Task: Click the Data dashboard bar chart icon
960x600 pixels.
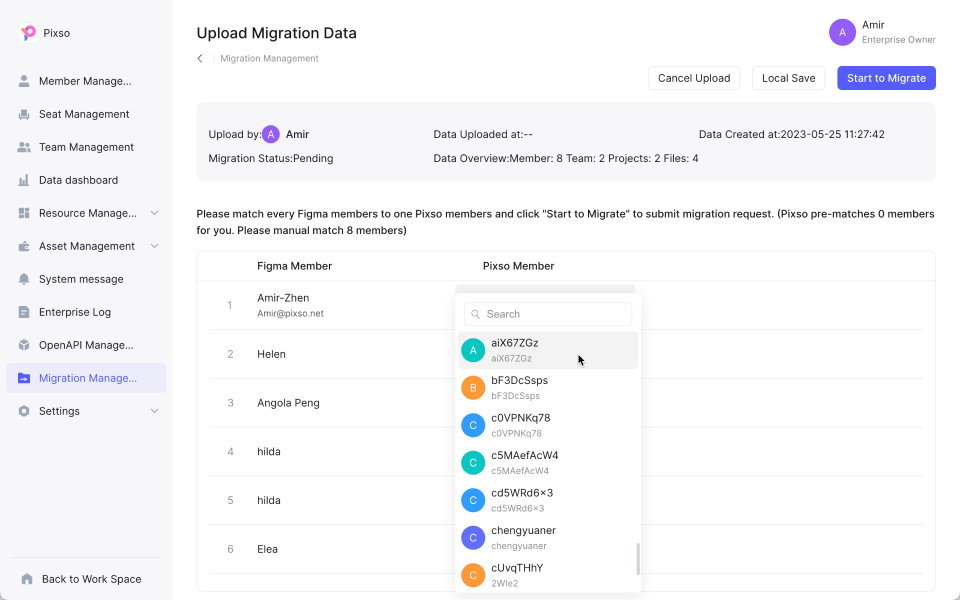Action: [24, 180]
